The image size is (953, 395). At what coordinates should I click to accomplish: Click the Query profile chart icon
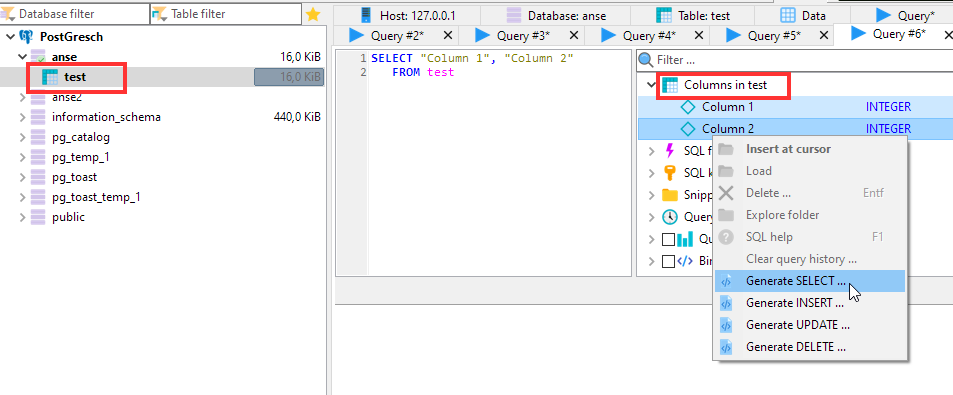685,239
